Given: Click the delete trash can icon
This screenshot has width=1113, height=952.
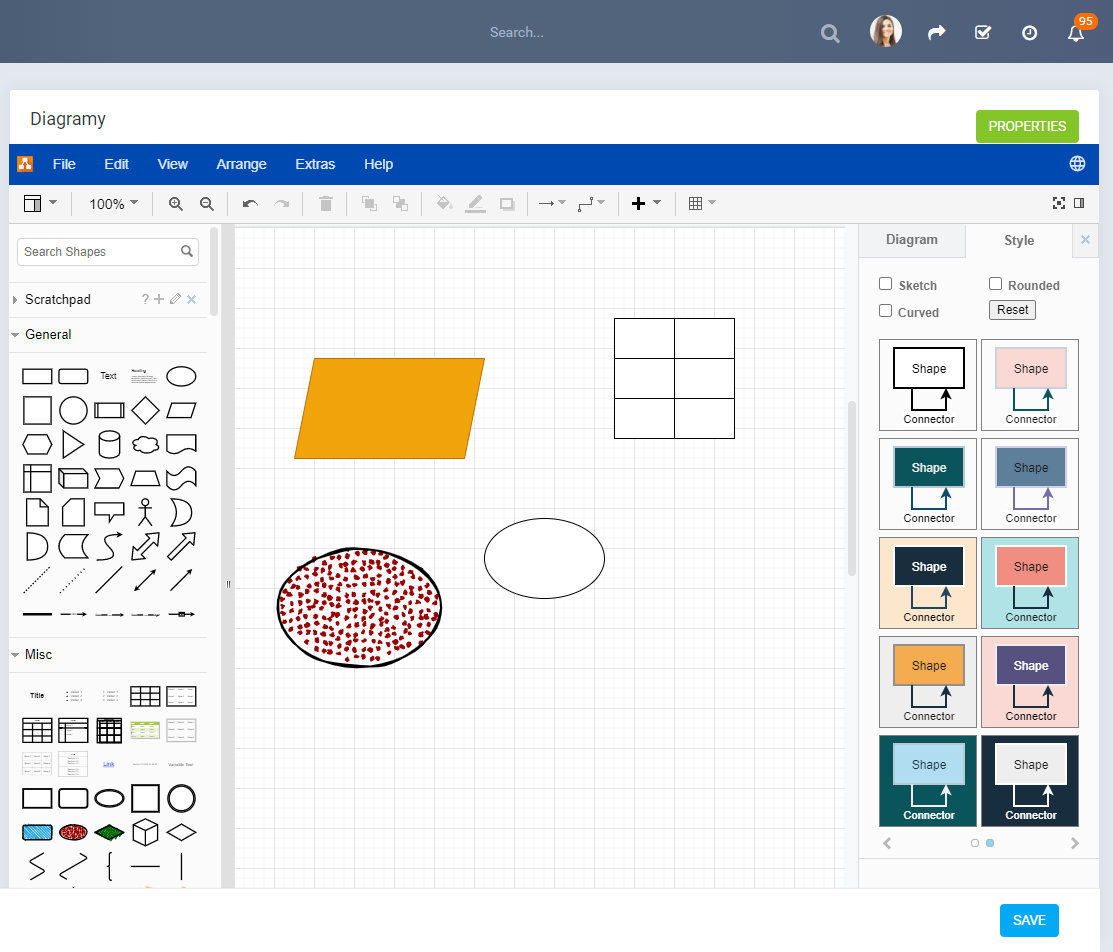Looking at the screenshot, I should [326, 204].
